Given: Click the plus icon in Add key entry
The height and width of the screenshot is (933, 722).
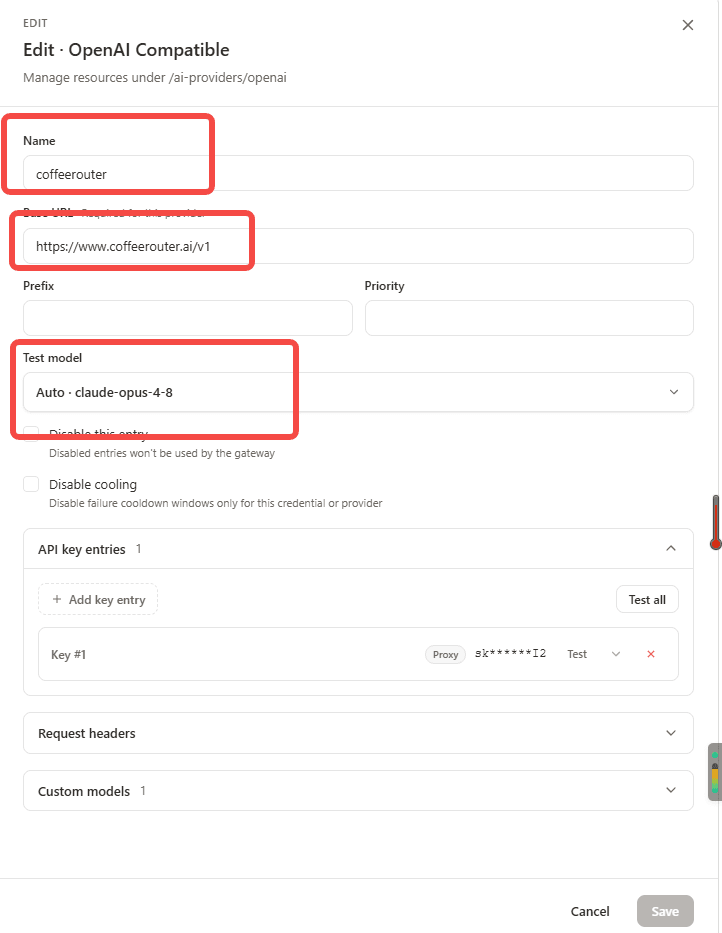Looking at the screenshot, I should [57, 599].
